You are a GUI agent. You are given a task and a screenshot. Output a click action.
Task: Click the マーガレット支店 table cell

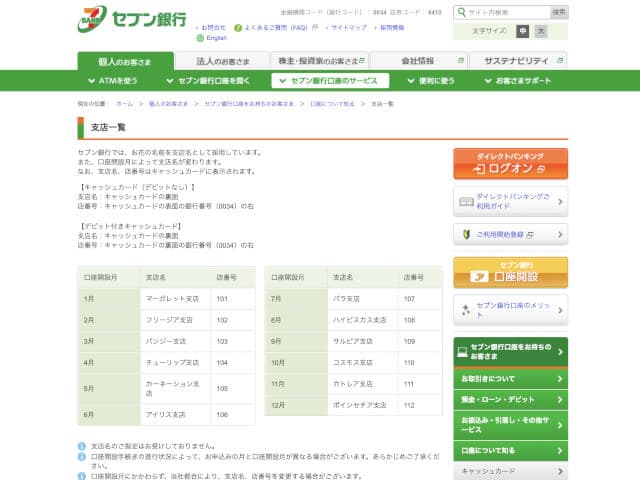click(176, 299)
